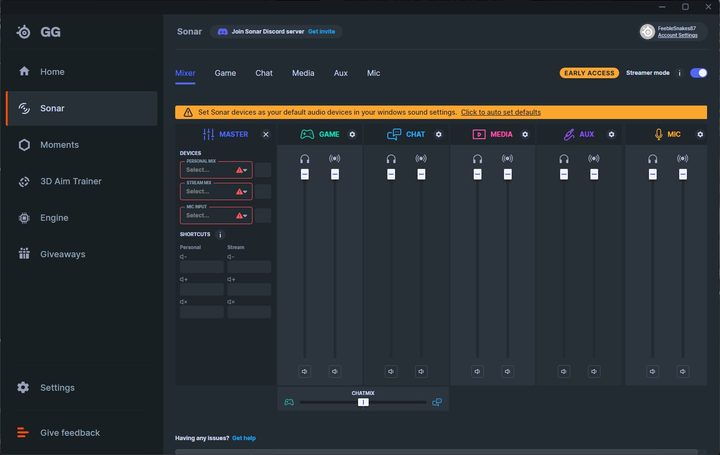Click the Streamer mode info icon
The image size is (720, 455).
[x=680, y=73]
